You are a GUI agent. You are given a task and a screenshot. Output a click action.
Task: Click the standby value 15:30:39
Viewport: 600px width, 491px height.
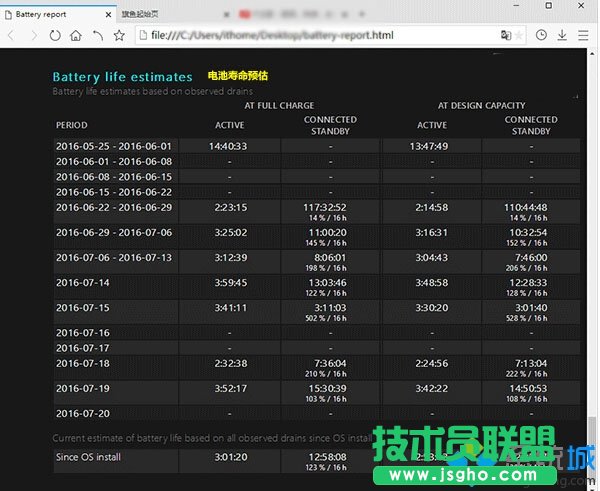click(x=328, y=388)
